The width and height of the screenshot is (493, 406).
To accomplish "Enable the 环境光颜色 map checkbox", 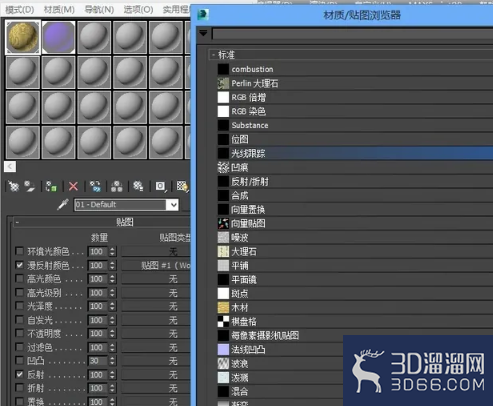I will (x=19, y=251).
